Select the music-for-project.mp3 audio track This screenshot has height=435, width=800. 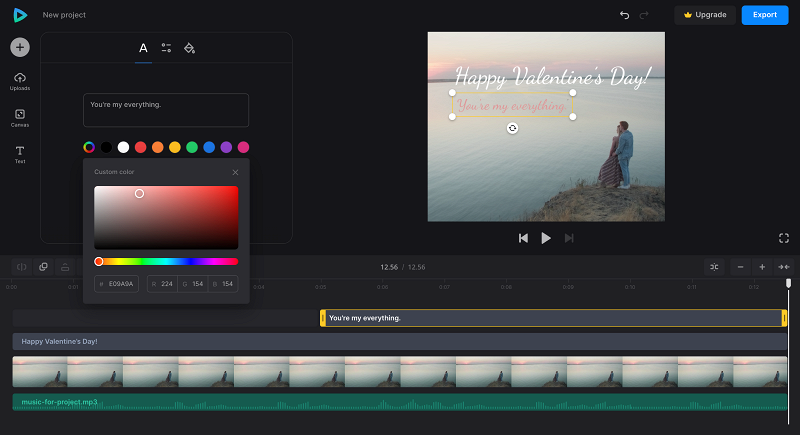pyautogui.click(x=399, y=402)
